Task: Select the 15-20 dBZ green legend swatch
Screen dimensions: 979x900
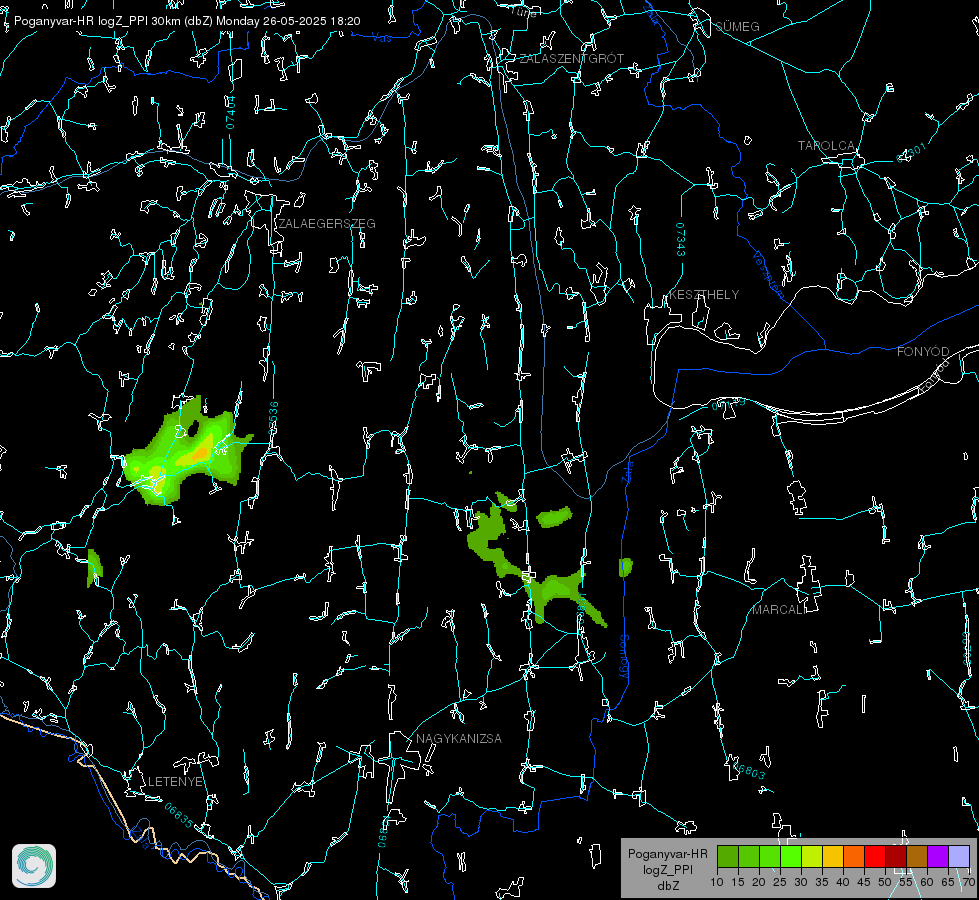Action: [x=749, y=856]
